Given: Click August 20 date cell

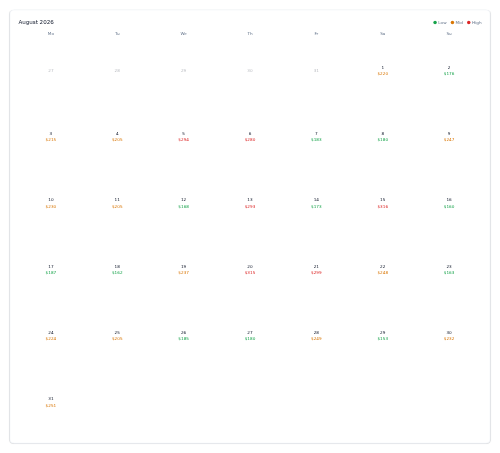Looking at the screenshot, I should (250, 269).
